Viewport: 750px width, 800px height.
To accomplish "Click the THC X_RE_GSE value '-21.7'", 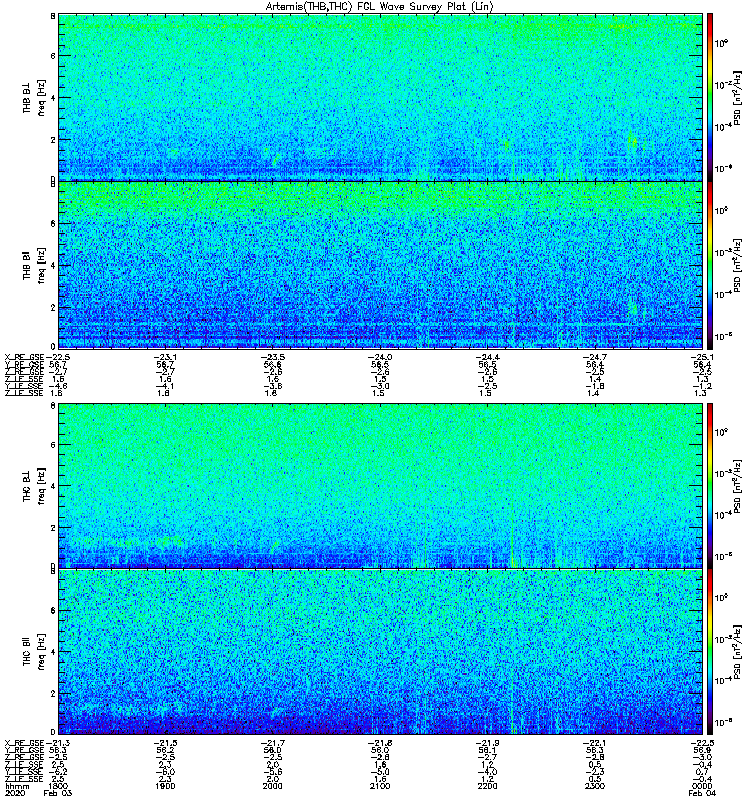I will [x=272, y=743].
